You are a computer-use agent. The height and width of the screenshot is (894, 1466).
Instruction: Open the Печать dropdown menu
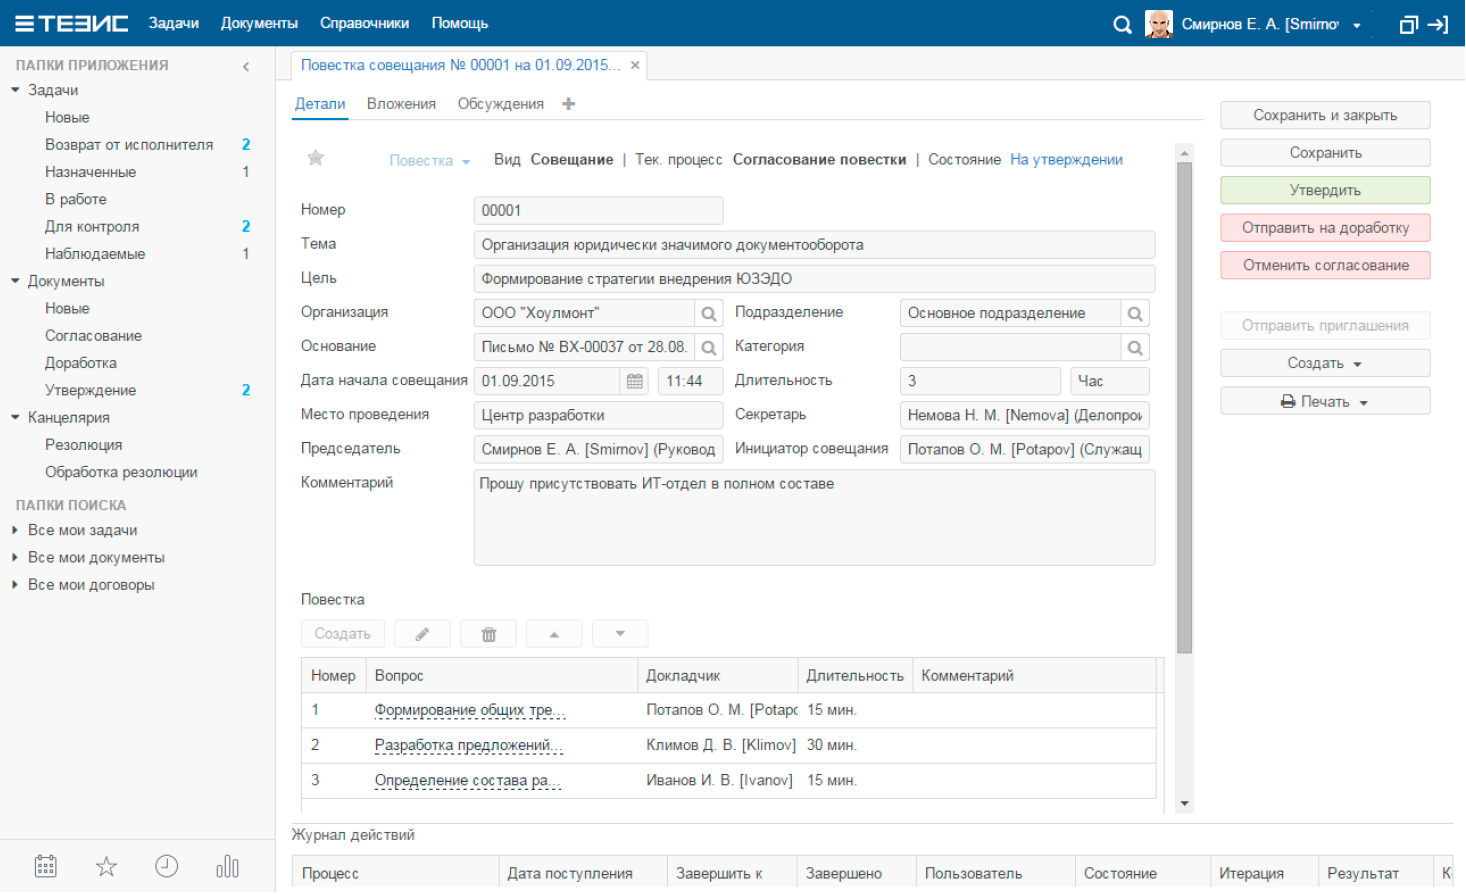[x=1324, y=402]
